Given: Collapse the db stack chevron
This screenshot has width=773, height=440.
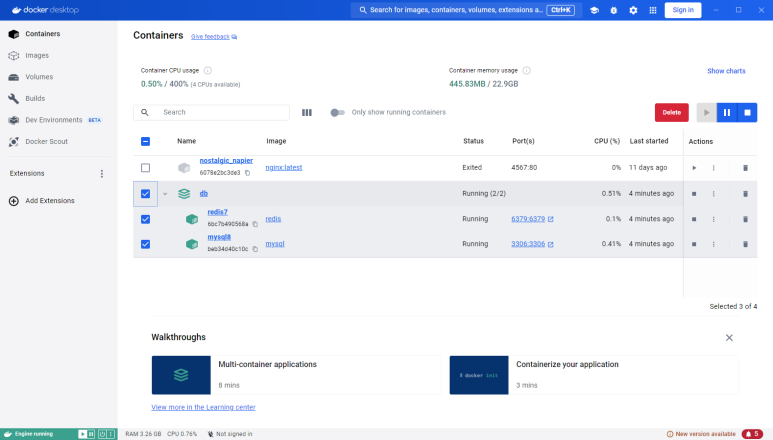Looking at the screenshot, I should tap(165, 194).
